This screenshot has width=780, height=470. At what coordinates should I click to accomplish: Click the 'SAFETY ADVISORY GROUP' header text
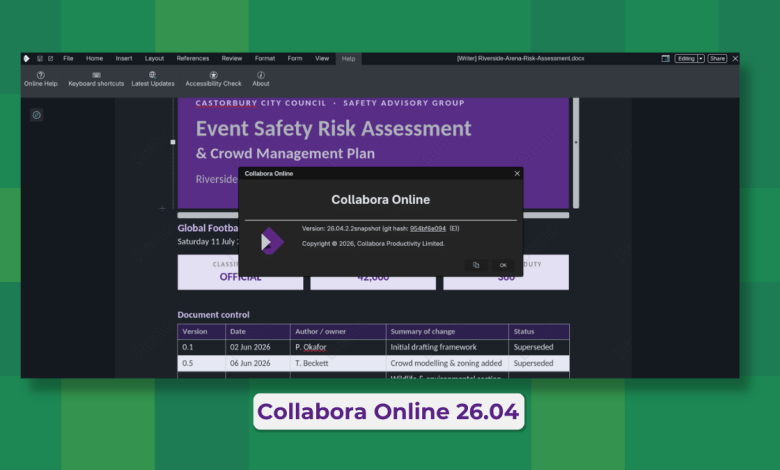click(x=404, y=103)
